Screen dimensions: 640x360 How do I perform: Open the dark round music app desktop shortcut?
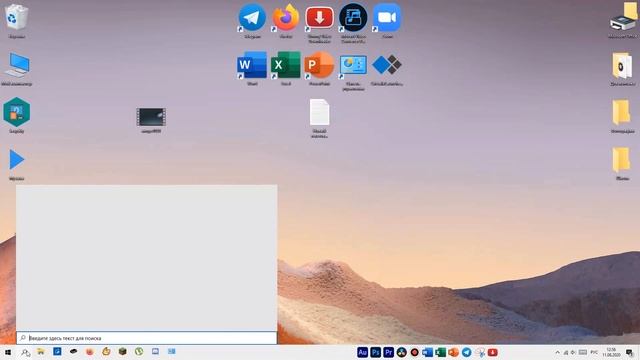point(353,18)
